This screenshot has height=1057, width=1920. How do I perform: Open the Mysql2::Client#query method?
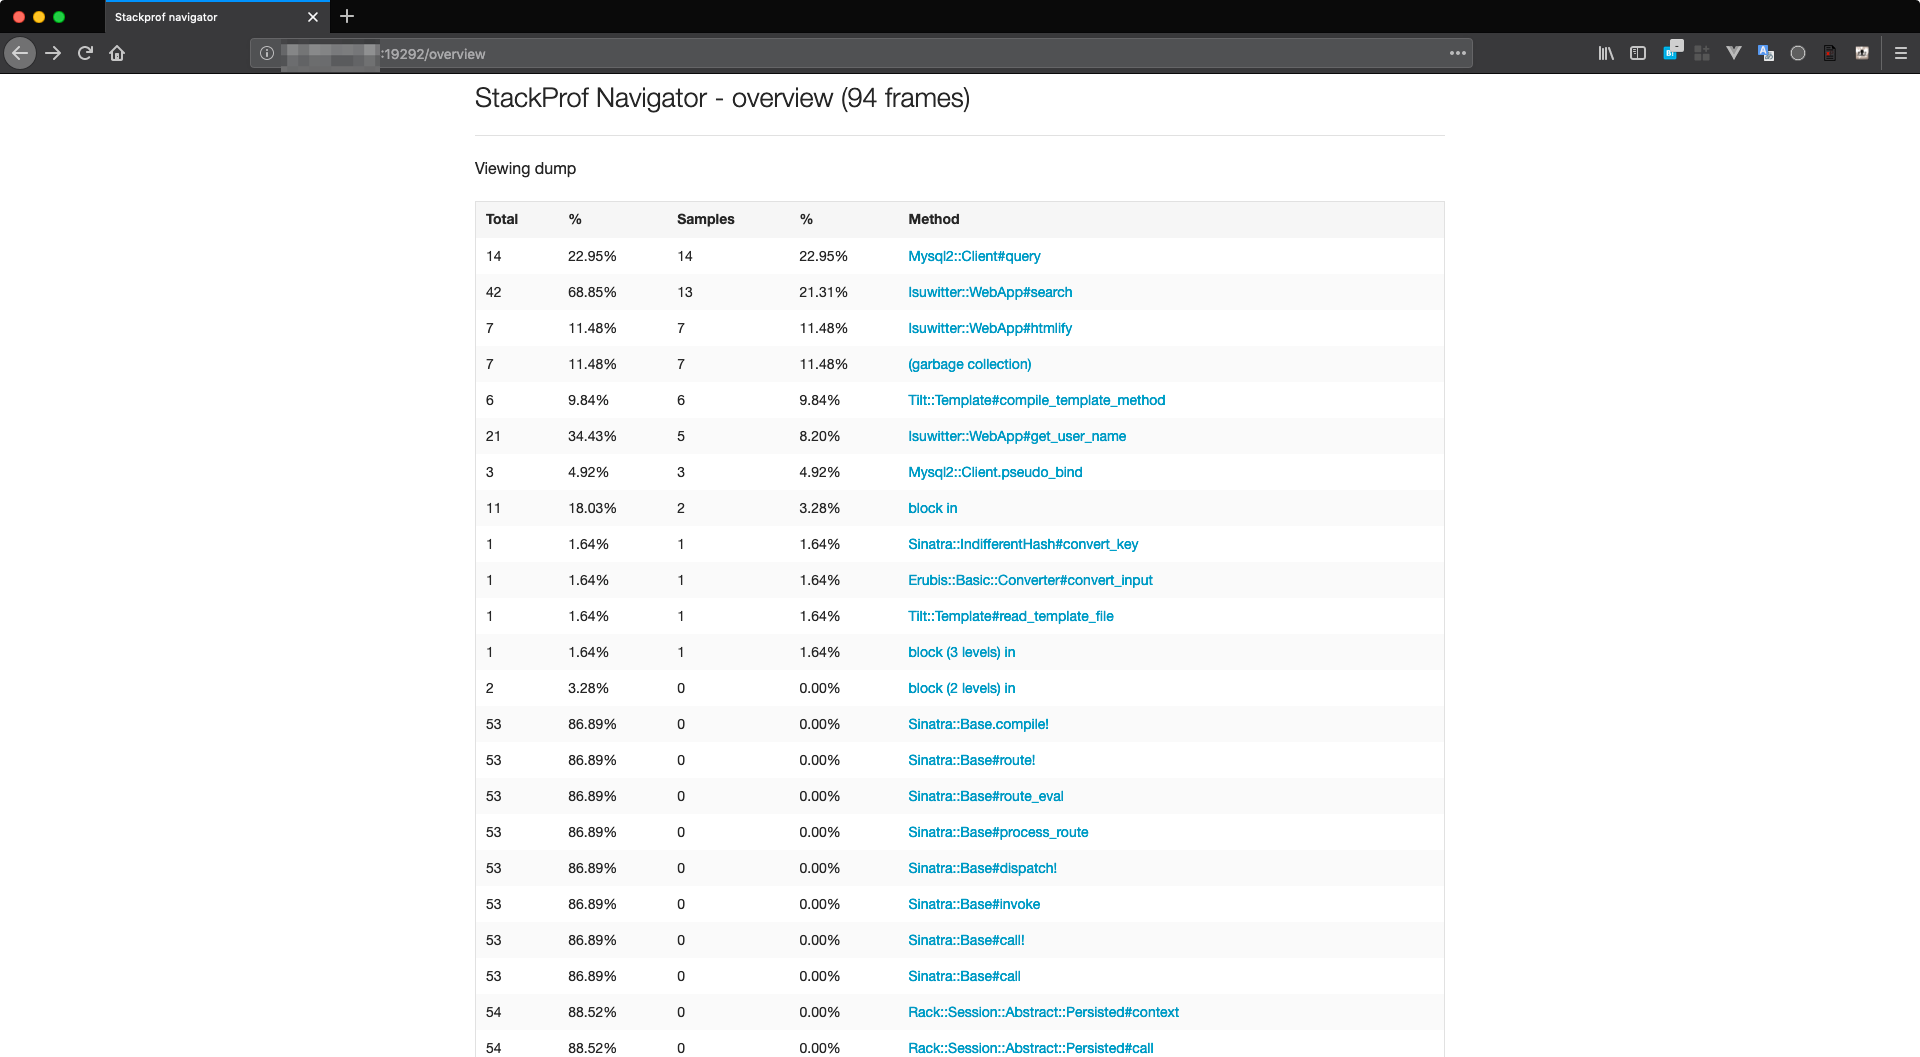coord(974,256)
